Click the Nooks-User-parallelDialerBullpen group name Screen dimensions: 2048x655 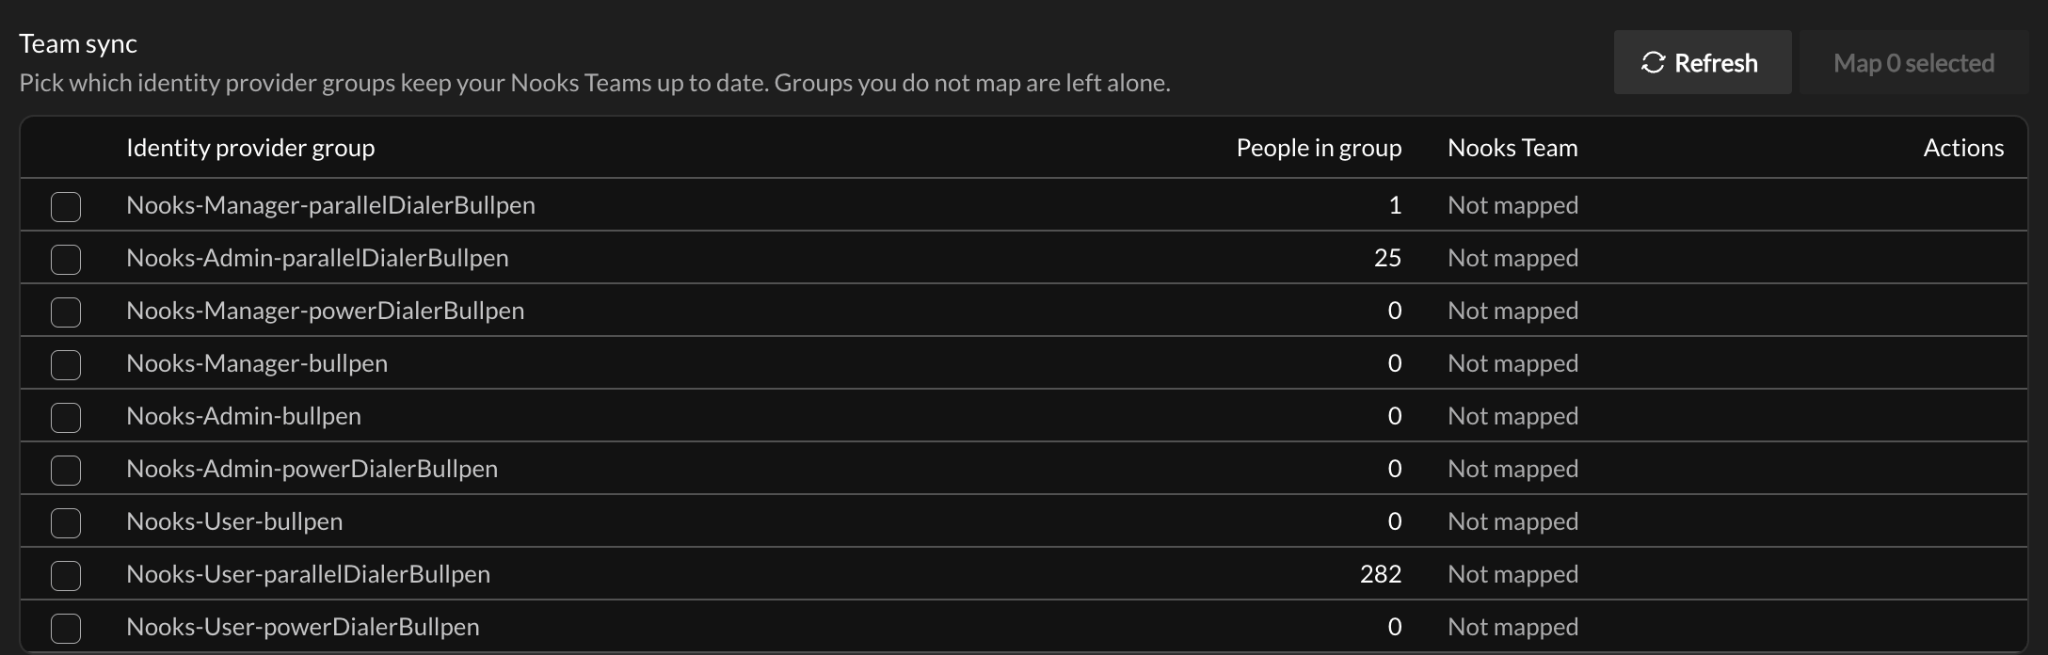[x=308, y=574]
